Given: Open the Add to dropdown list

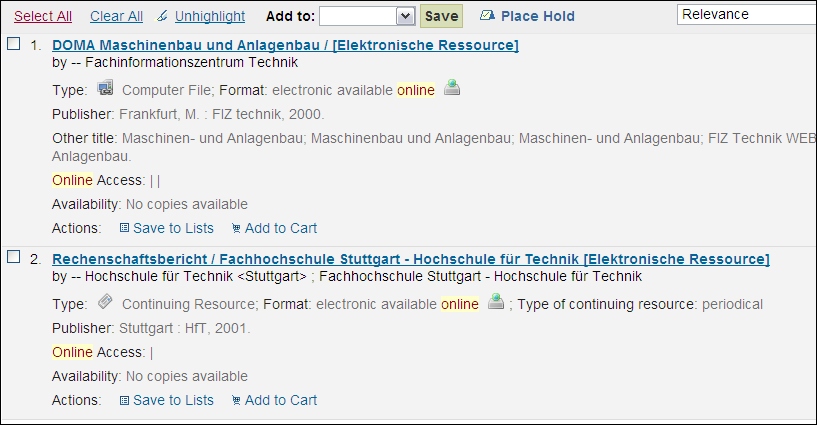Looking at the screenshot, I should coord(367,16).
